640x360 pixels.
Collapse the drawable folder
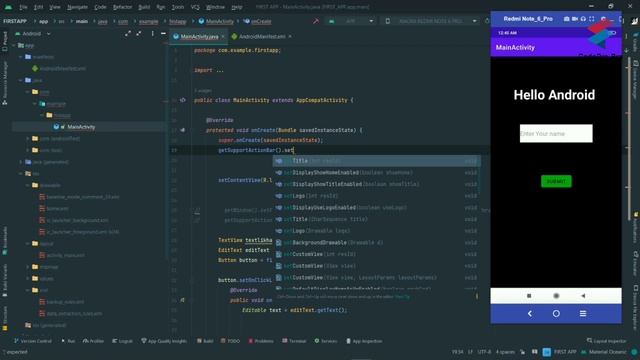(x=28, y=185)
